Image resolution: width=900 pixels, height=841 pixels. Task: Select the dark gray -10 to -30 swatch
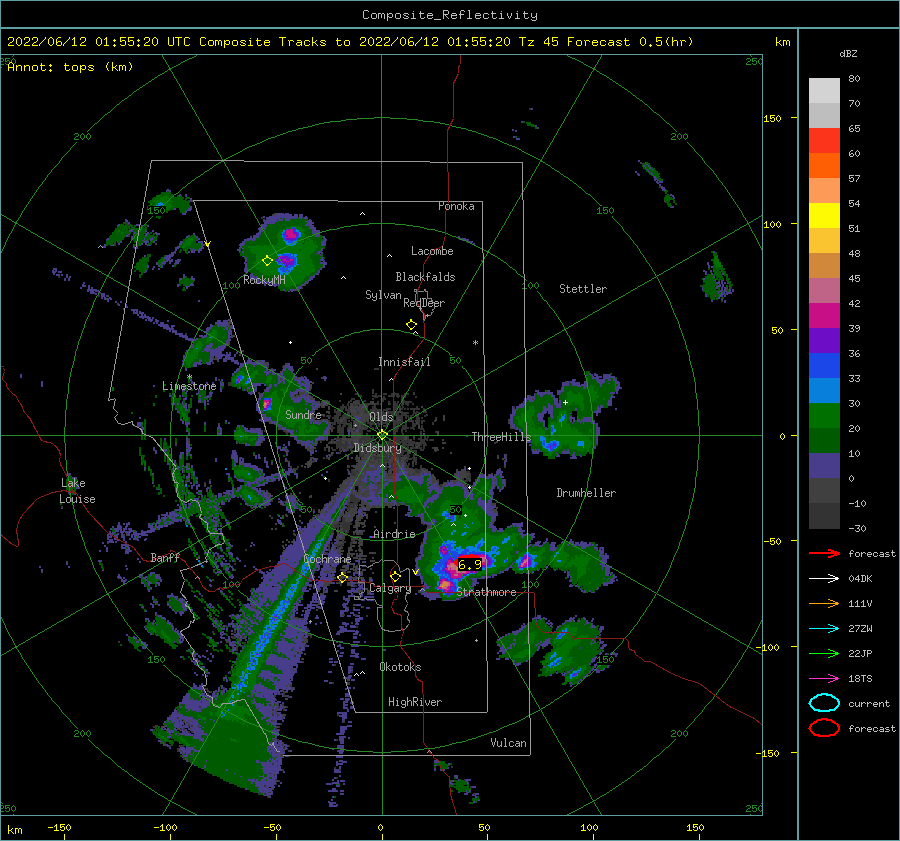click(824, 516)
